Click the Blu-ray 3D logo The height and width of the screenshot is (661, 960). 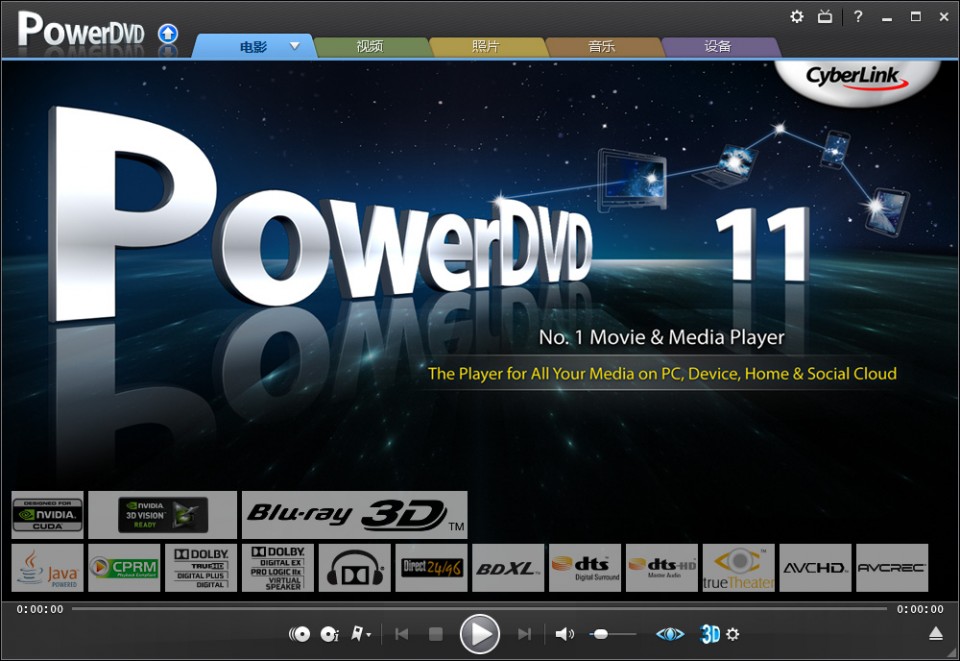click(x=353, y=514)
